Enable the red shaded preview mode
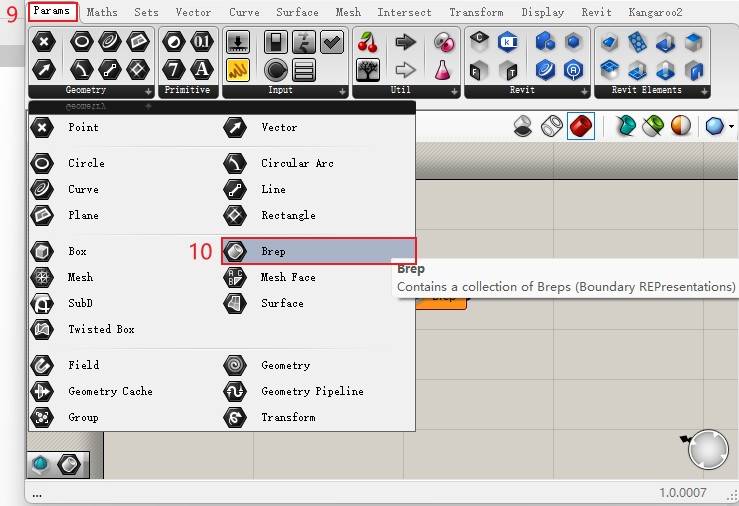Image resolution: width=739 pixels, height=506 pixels. 581,126
